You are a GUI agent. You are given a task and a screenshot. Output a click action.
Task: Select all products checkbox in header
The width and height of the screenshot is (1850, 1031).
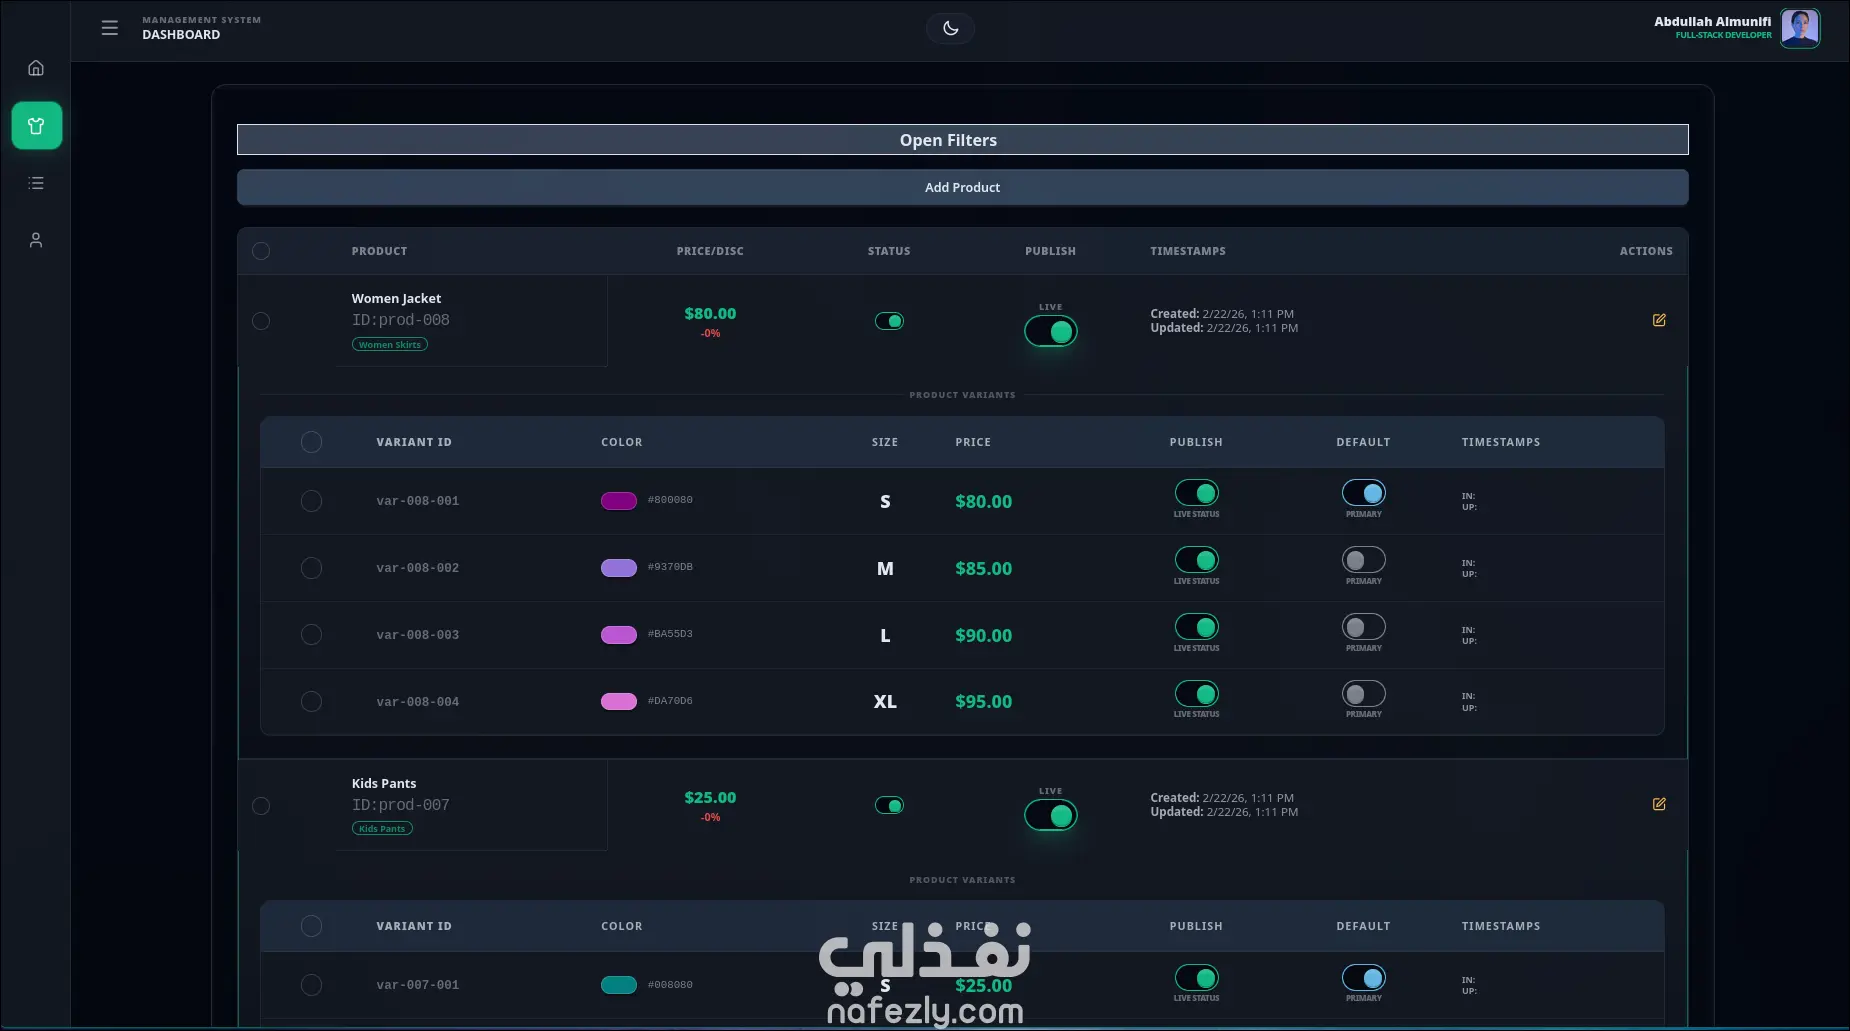coord(261,251)
